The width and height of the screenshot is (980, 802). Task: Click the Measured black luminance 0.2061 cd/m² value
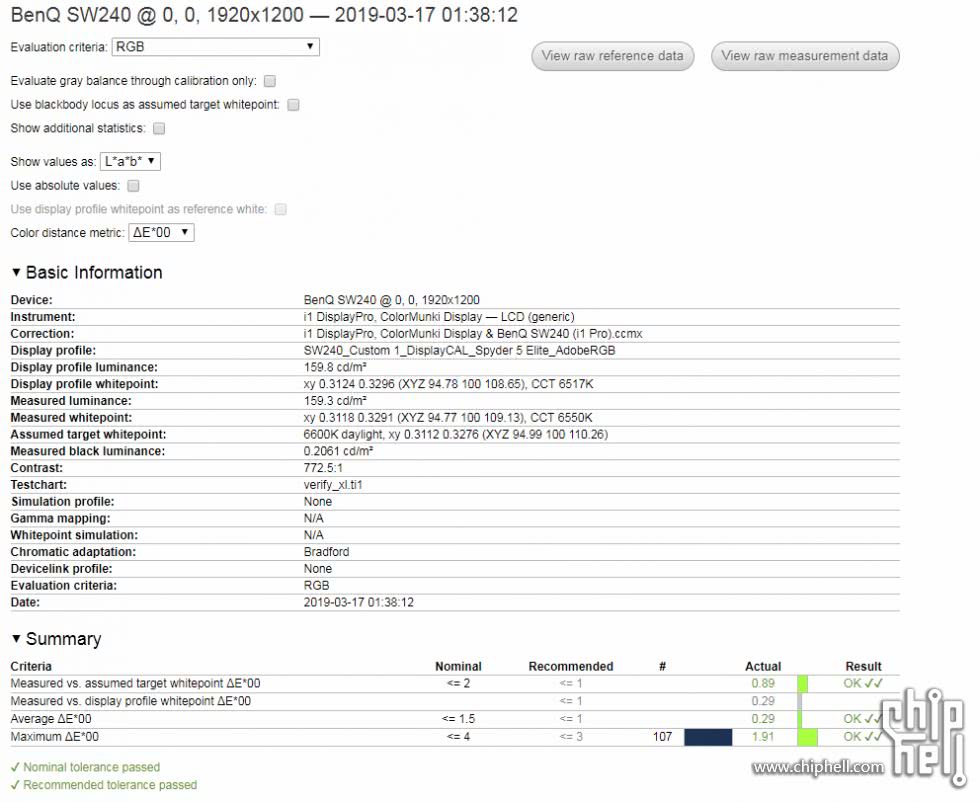(x=338, y=452)
